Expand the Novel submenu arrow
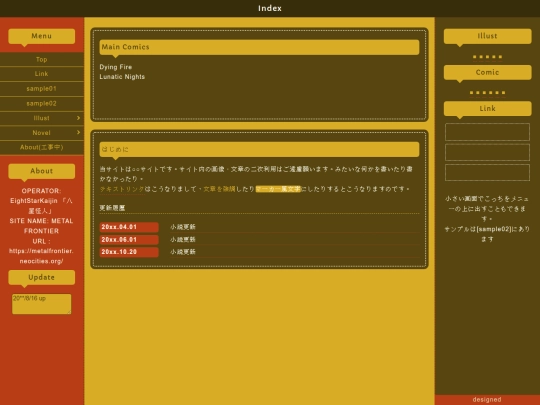The height and width of the screenshot is (405, 540). (79, 132)
